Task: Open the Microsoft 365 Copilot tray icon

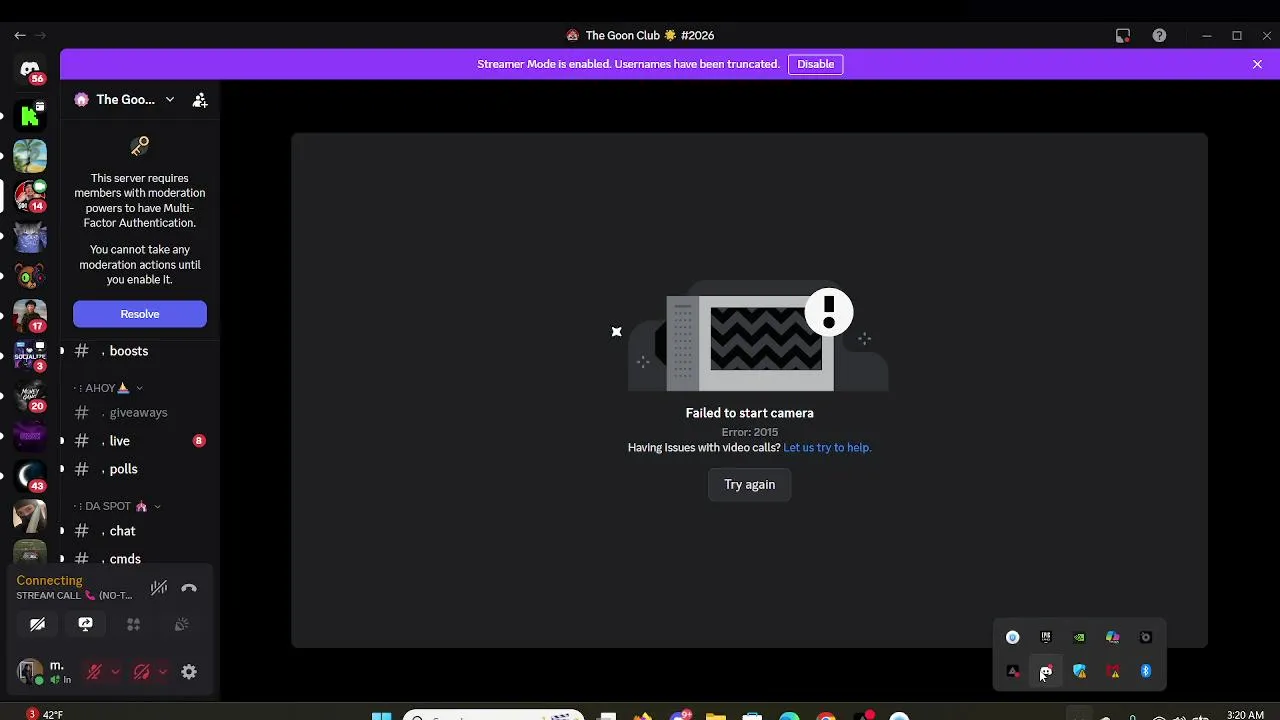Action: click(x=1113, y=637)
